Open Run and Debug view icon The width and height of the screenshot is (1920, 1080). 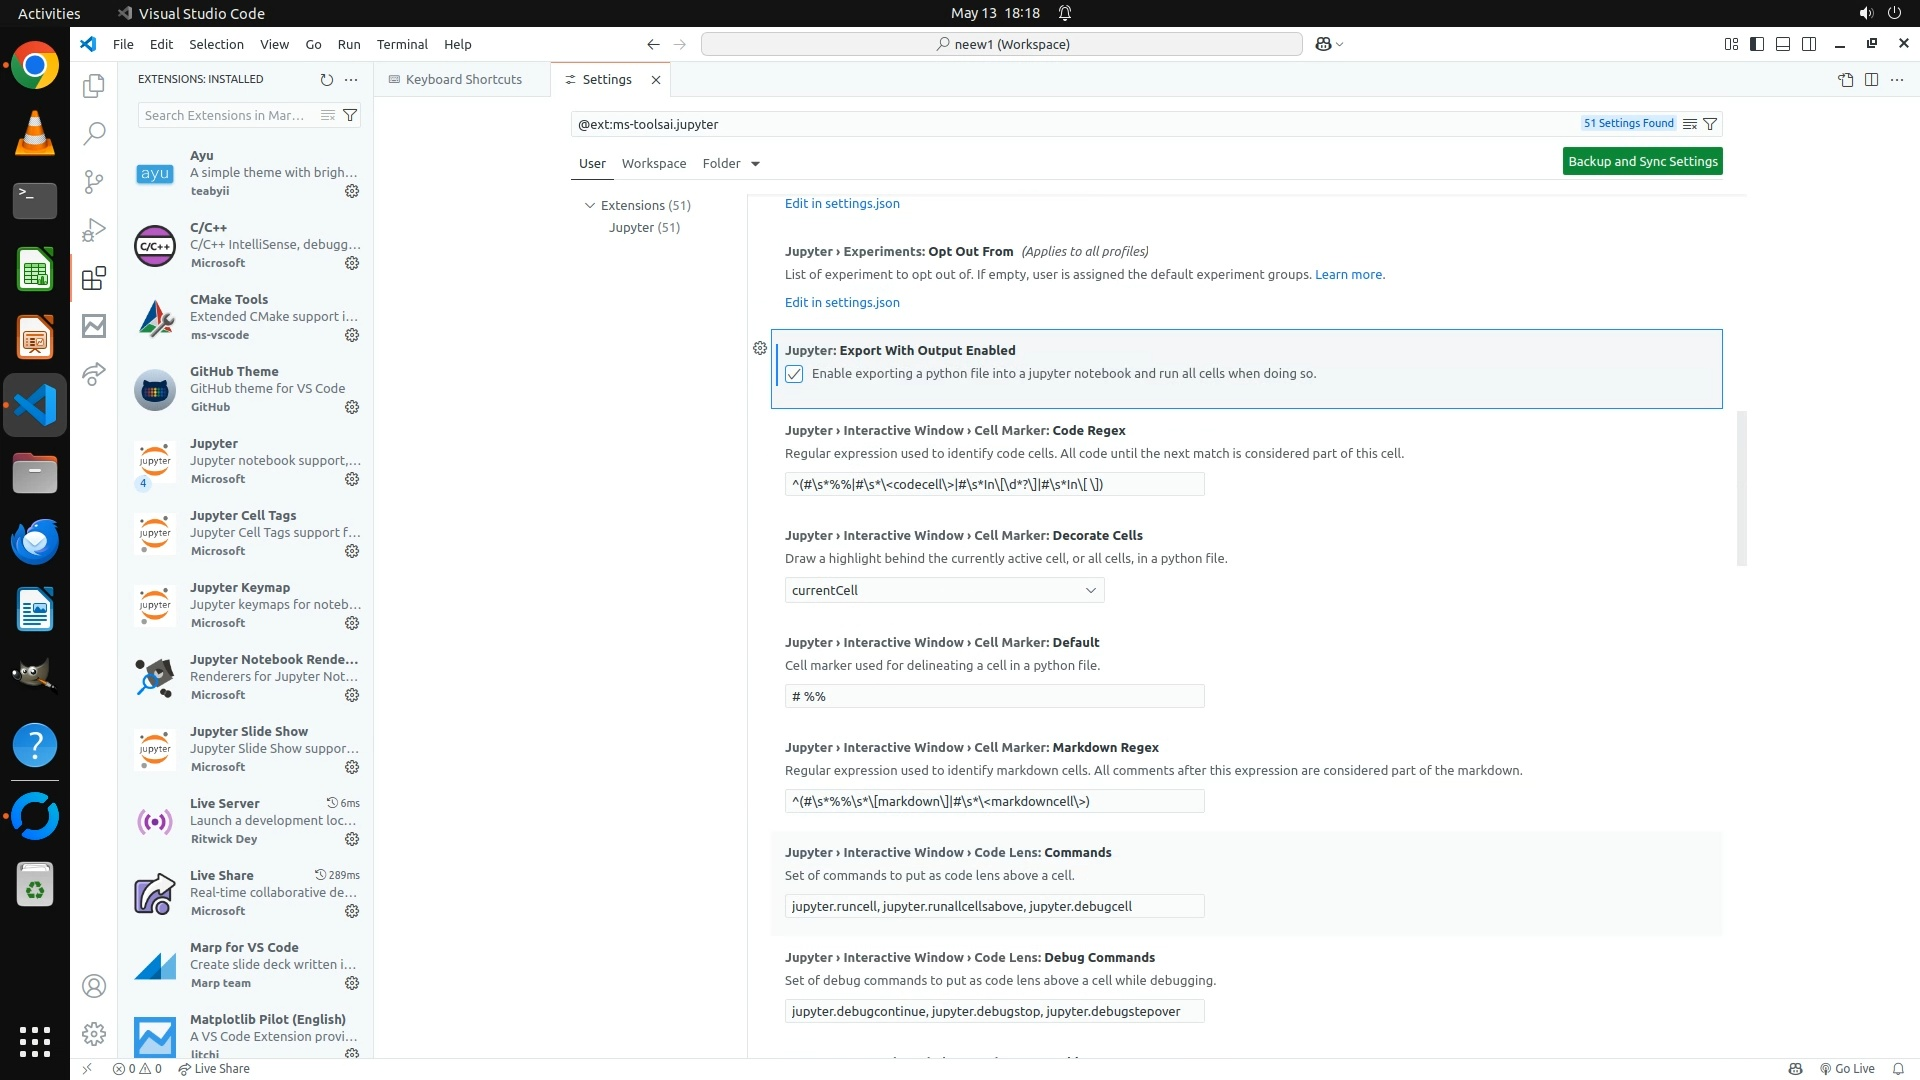point(94,230)
